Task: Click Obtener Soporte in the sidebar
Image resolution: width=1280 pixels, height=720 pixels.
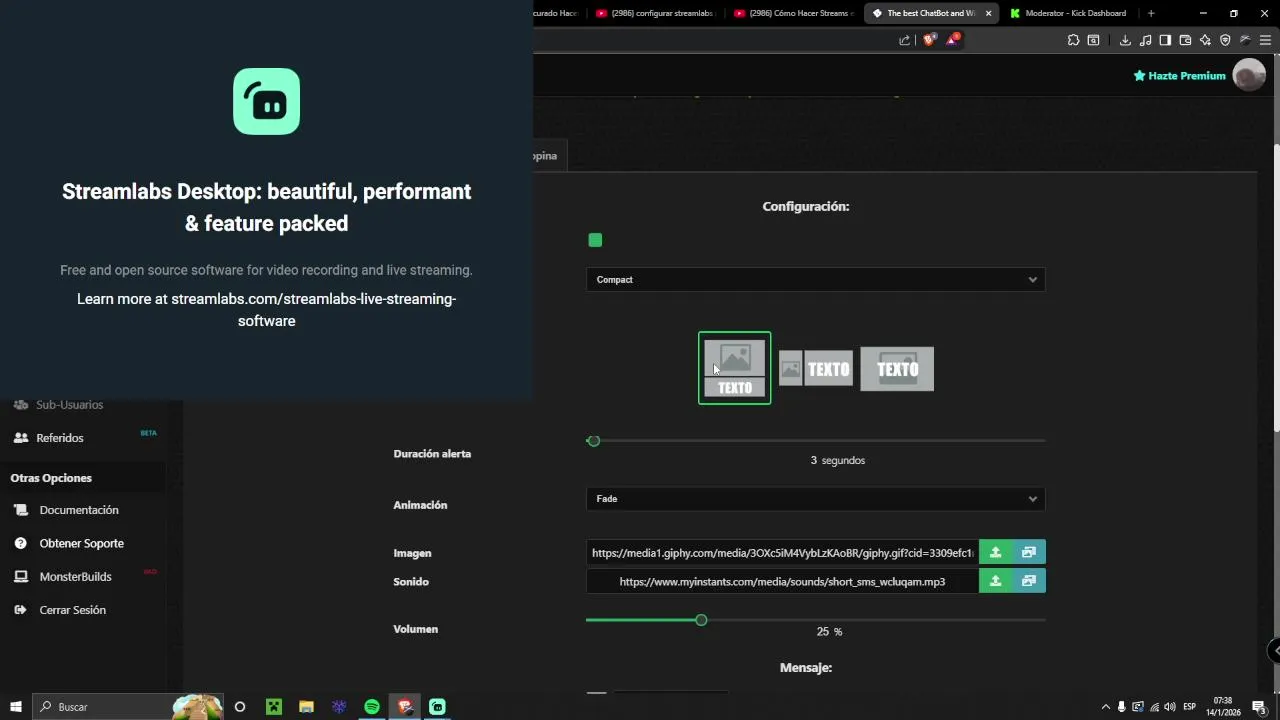Action: click(x=82, y=544)
